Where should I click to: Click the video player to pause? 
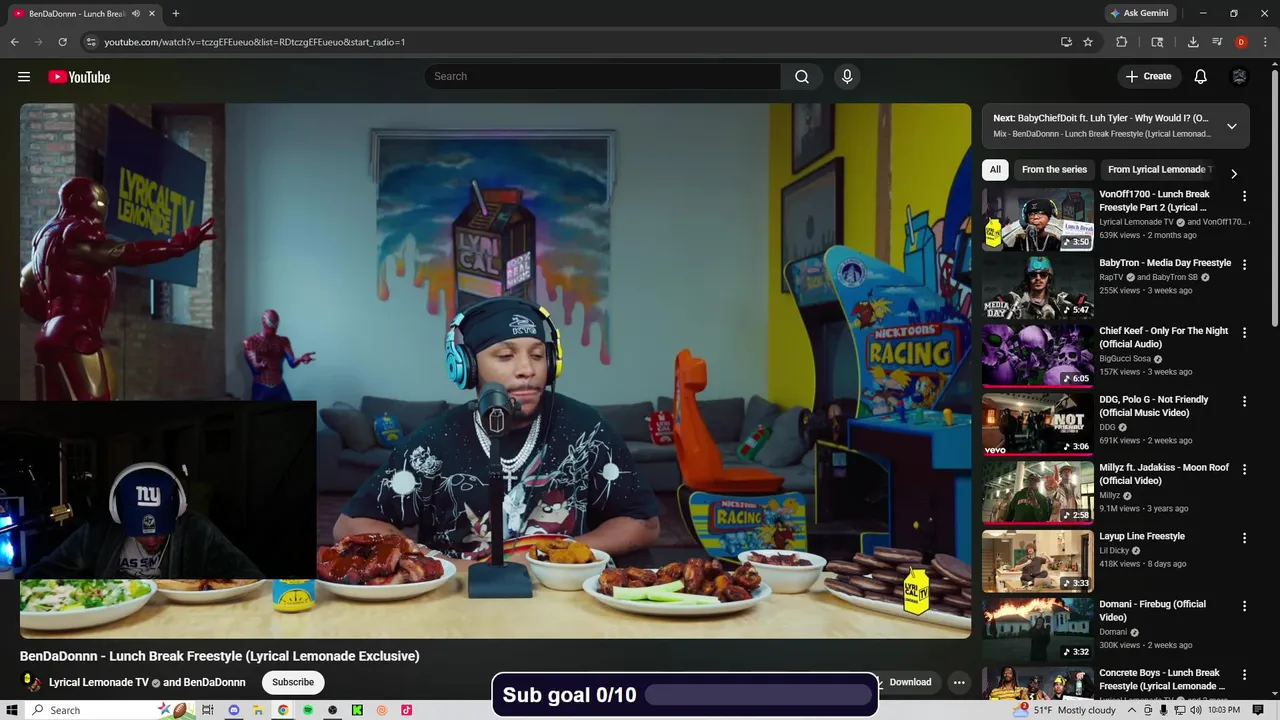pyautogui.click(x=495, y=370)
